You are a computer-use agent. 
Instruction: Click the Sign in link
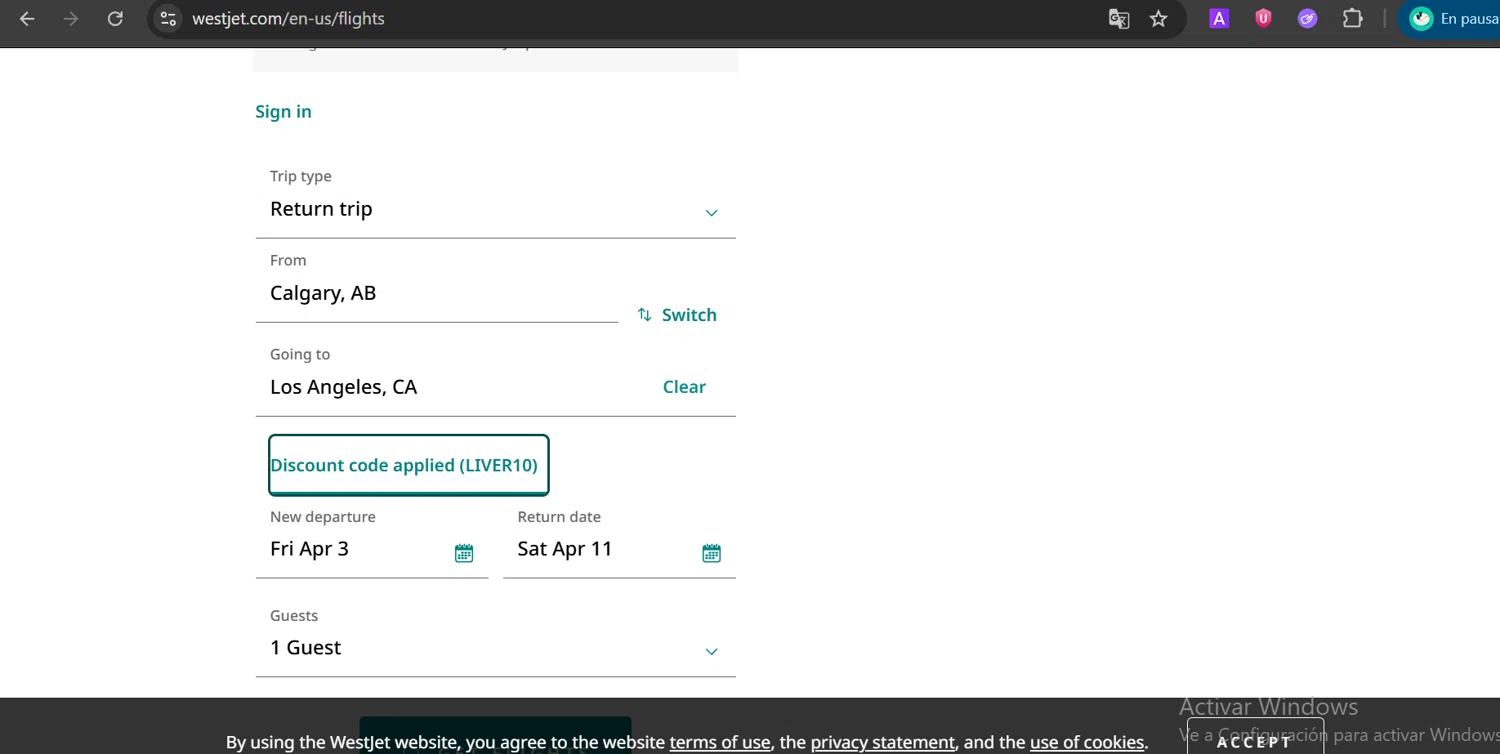point(283,111)
